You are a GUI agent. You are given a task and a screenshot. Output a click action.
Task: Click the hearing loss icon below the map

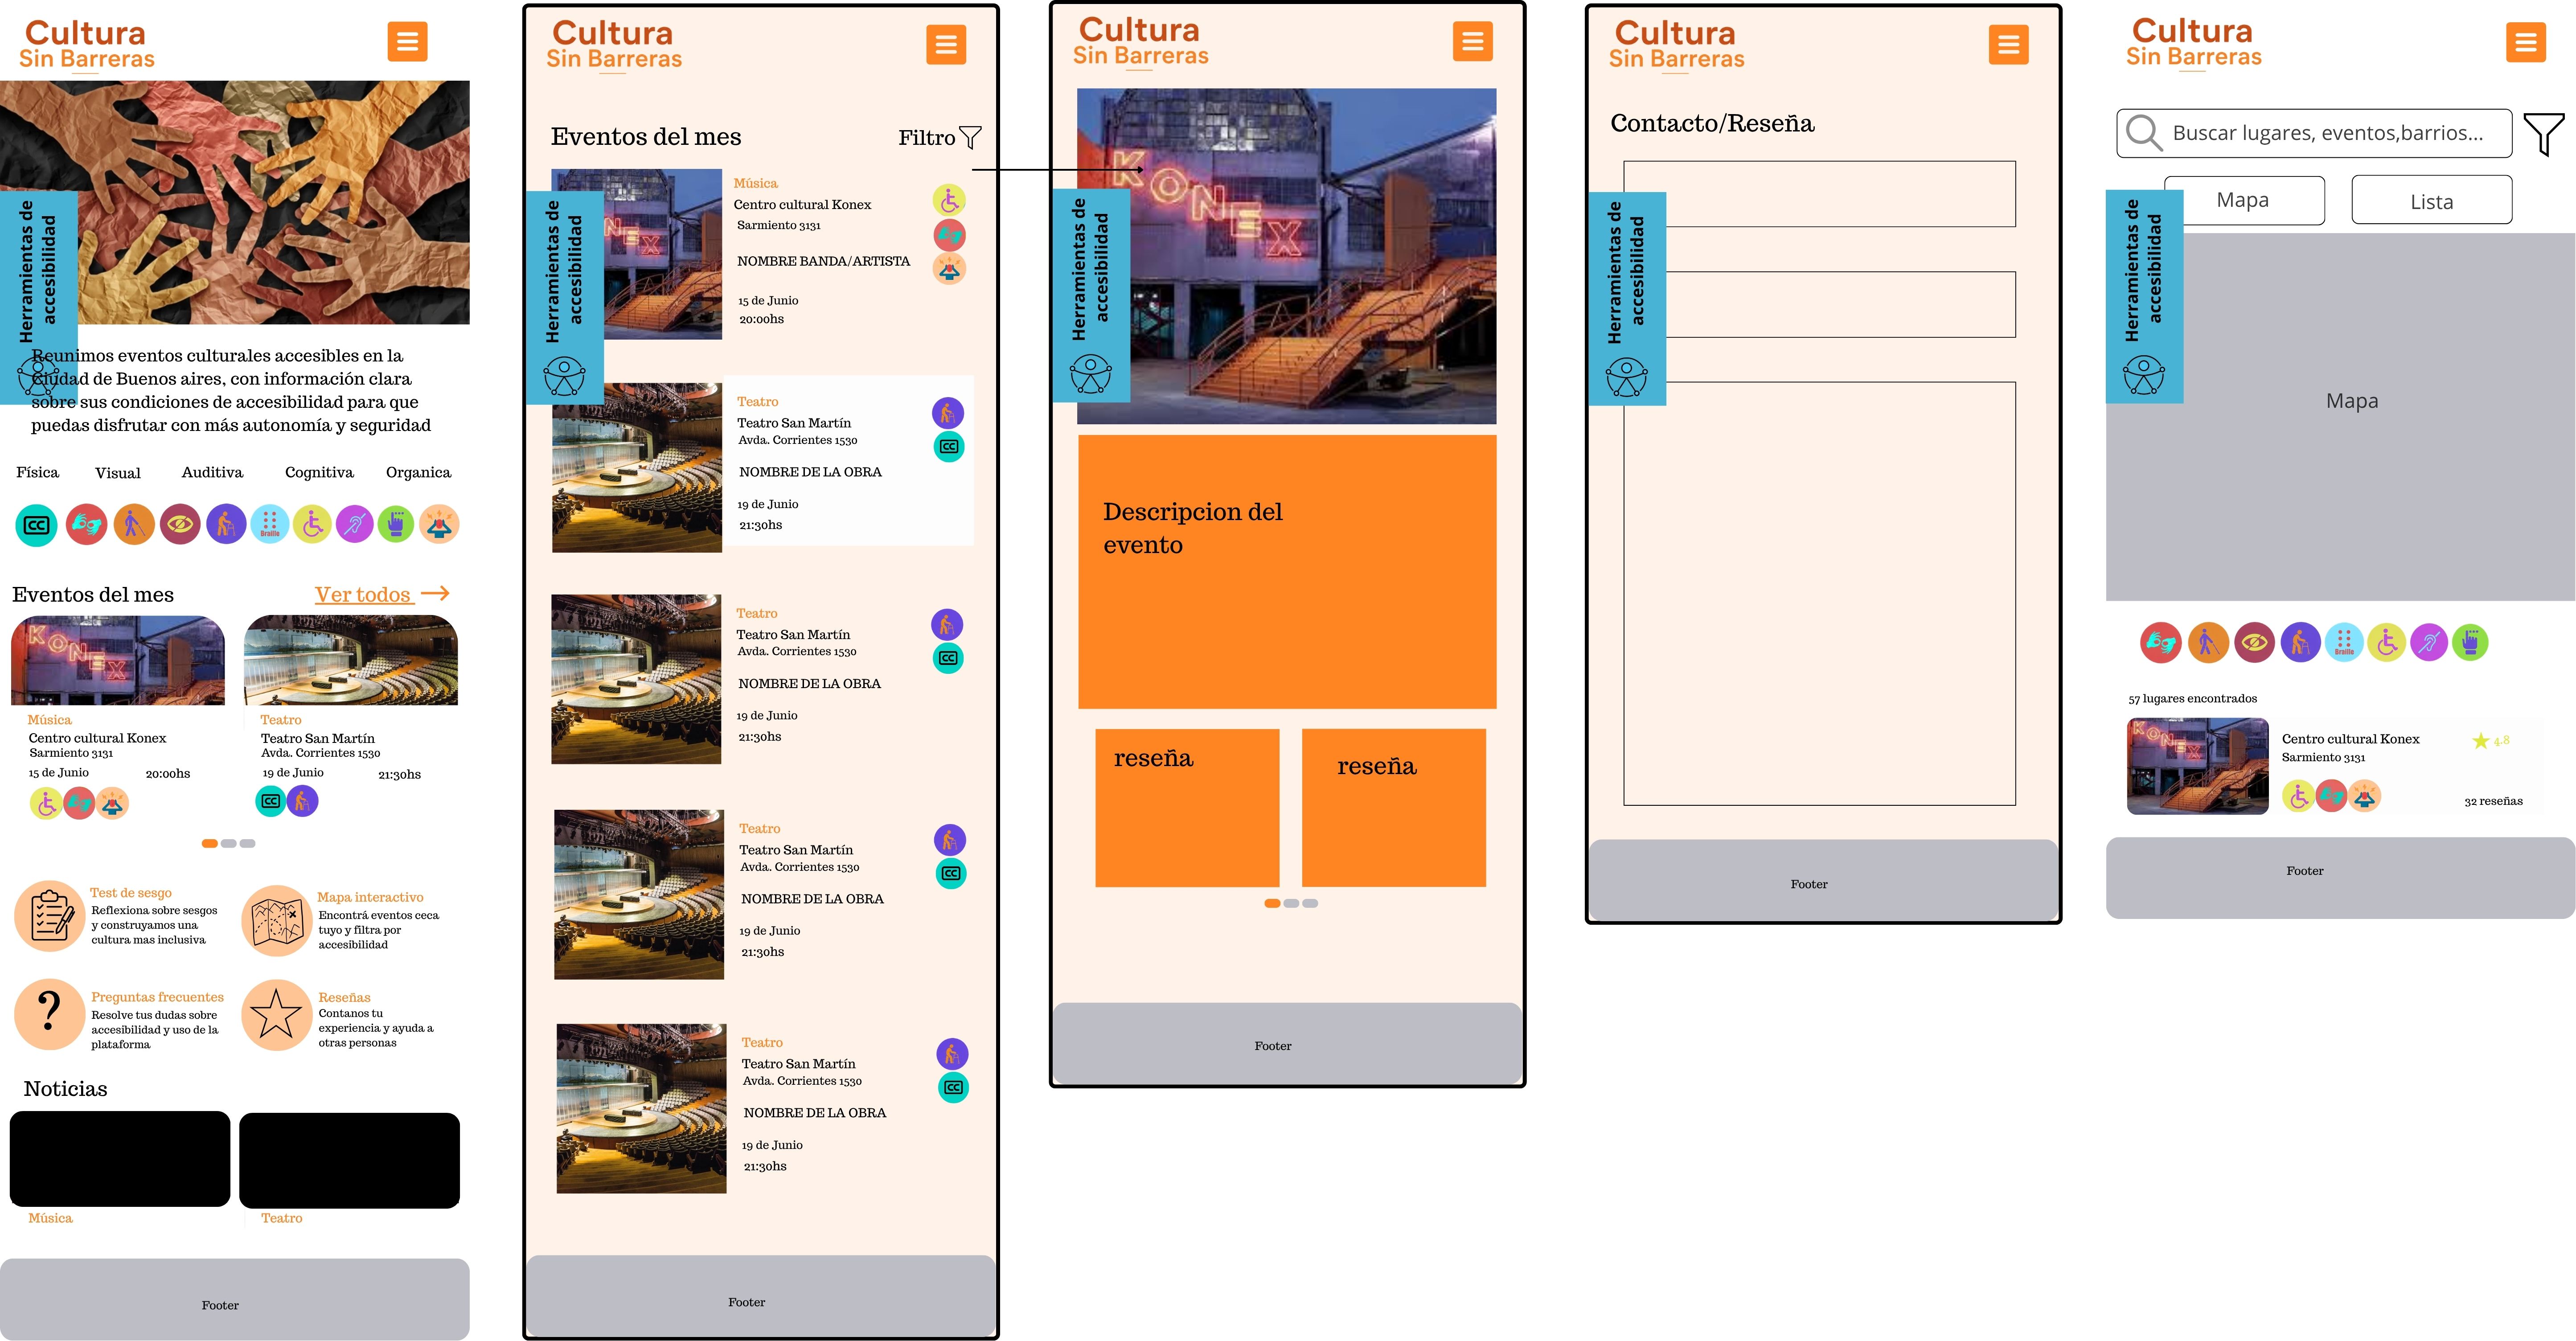(x=2429, y=642)
